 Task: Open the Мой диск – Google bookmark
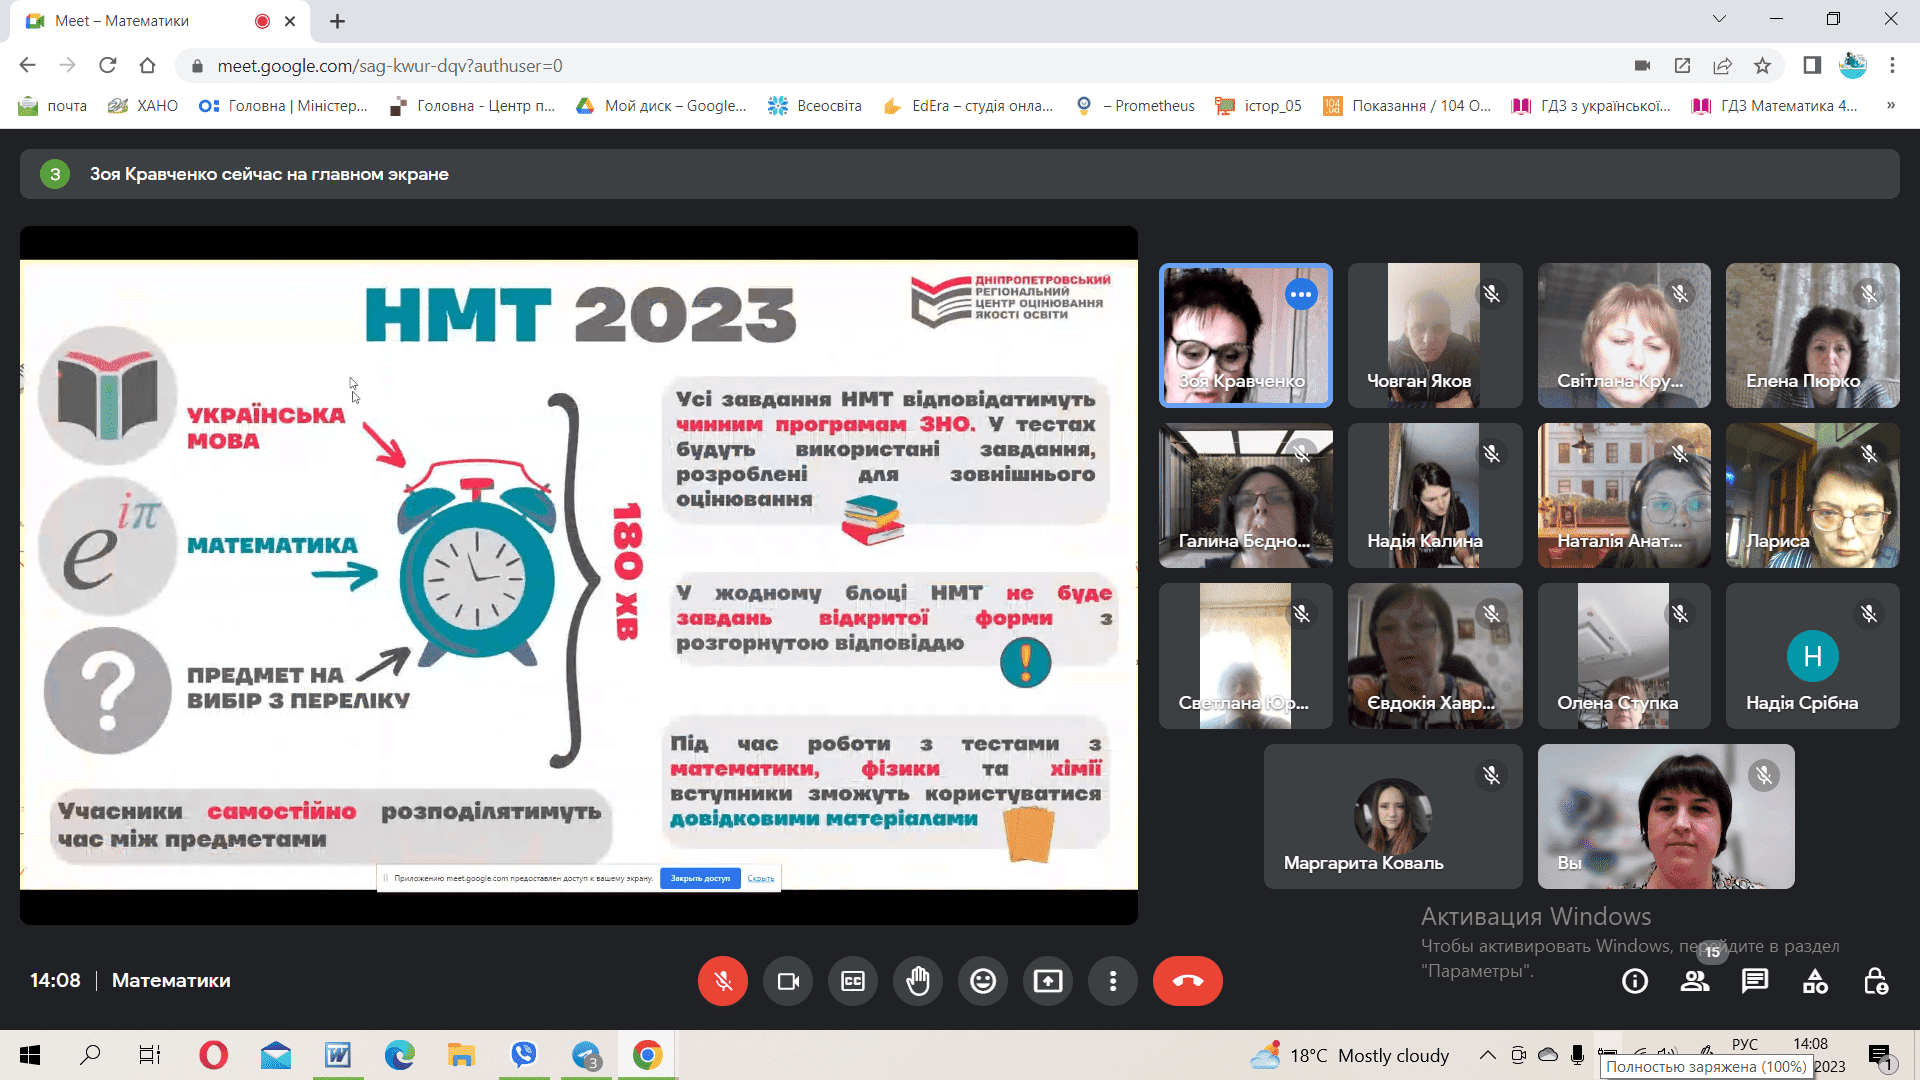pyautogui.click(x=661, y=106)
